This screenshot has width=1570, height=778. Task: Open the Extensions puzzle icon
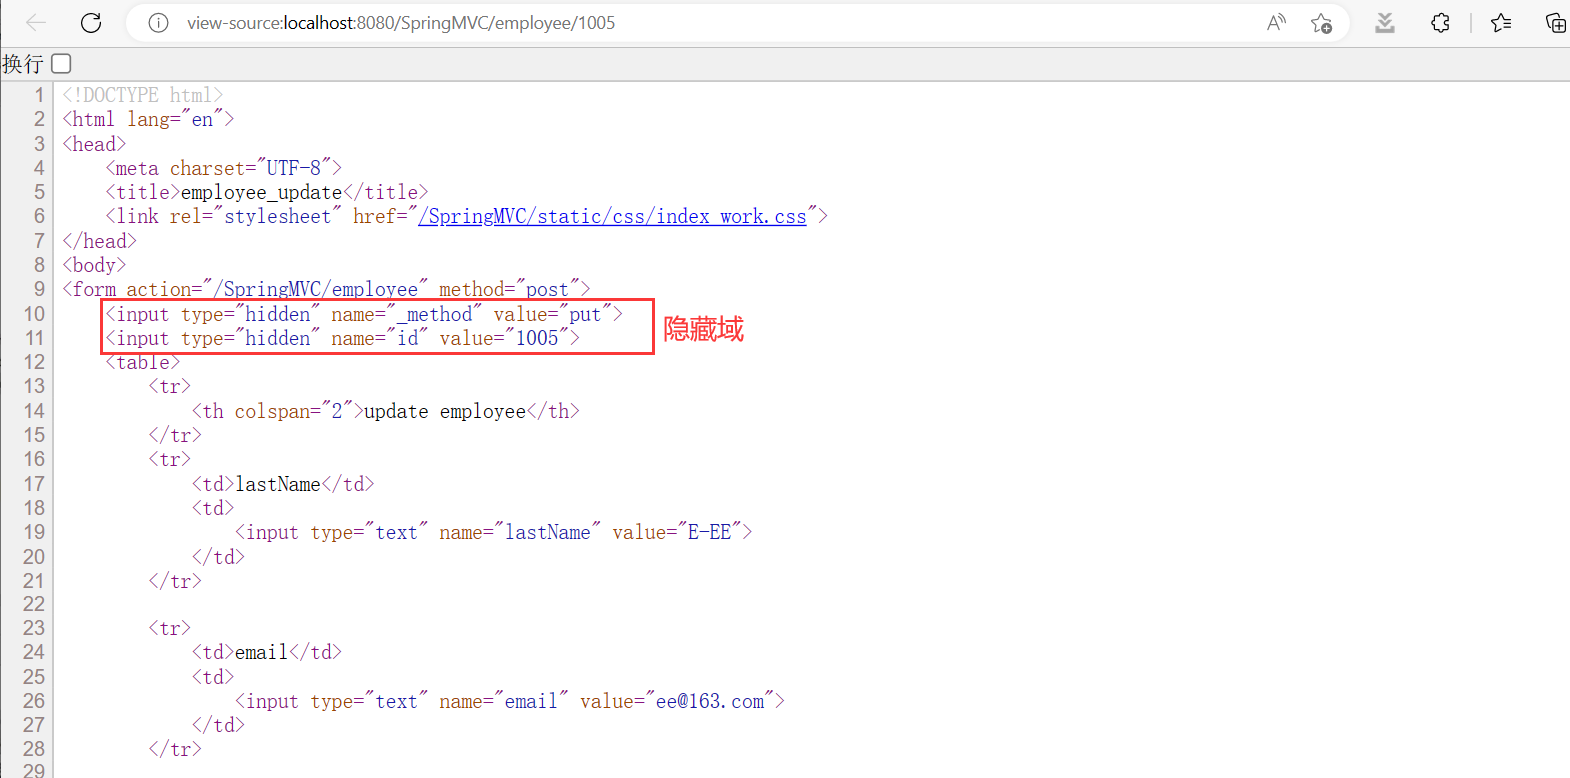point(1440,22)
